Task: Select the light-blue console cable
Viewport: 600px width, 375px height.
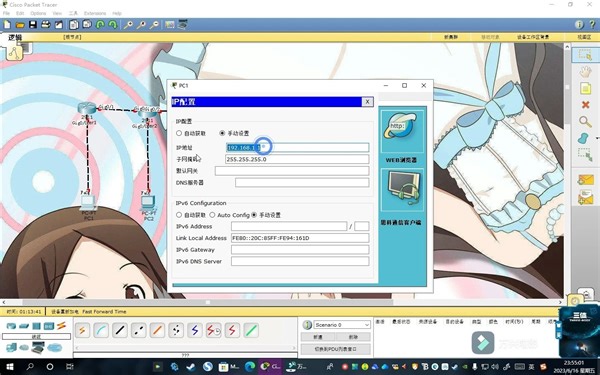Action: (x=101, y=330)
